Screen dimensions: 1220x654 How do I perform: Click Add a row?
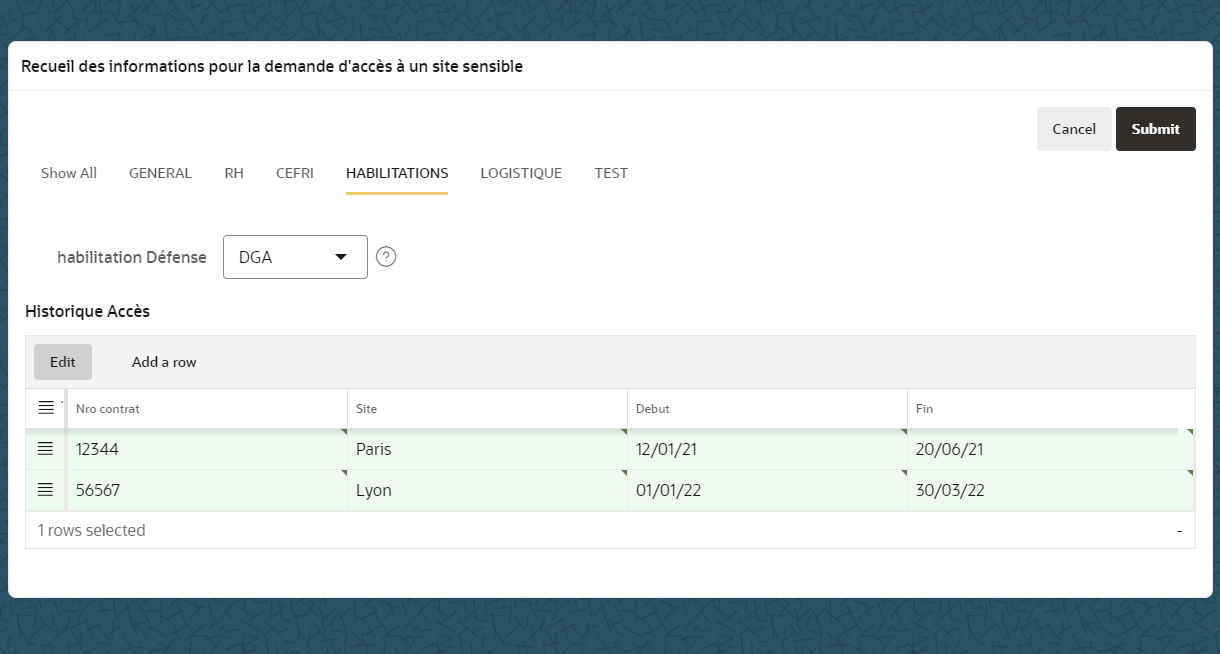(163, 361)
